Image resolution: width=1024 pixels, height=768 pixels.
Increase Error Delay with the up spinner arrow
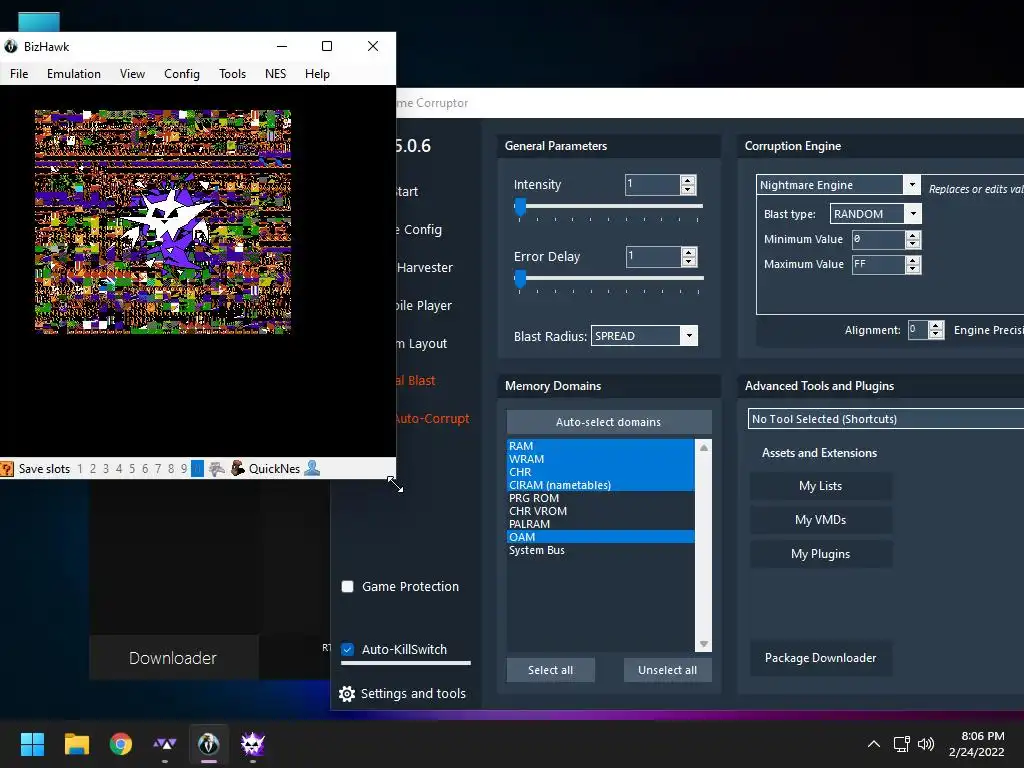(x=688, y=252)
